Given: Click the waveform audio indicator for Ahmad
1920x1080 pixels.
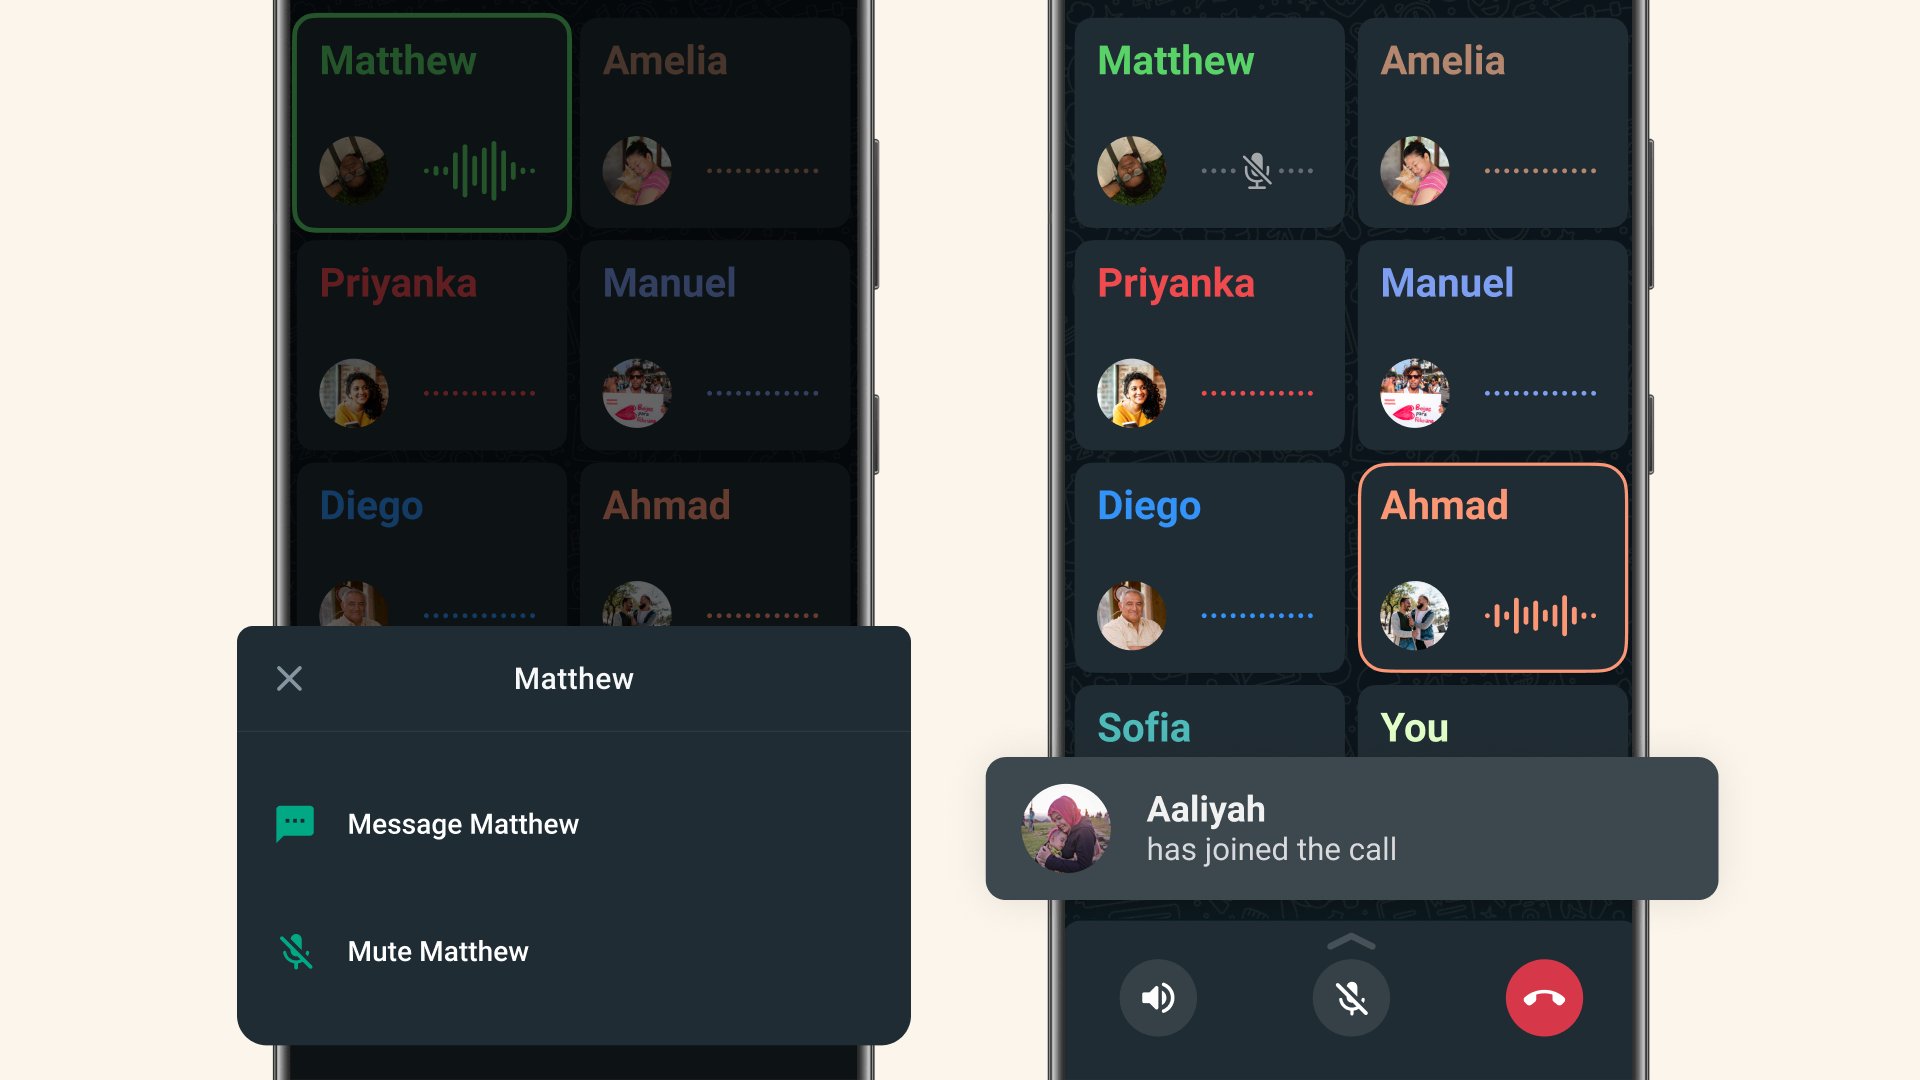Looking at the screenshot, I should point(1536,613).
